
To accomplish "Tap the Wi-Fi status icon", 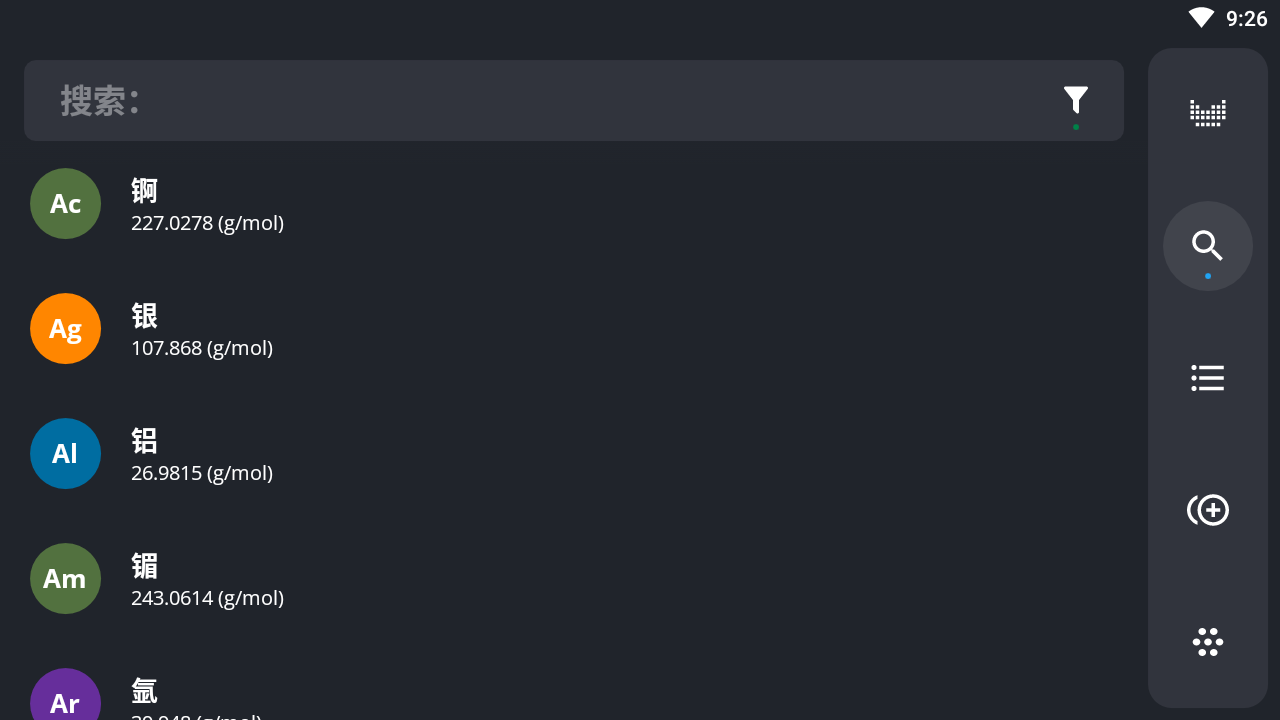I will [1201, 18].
